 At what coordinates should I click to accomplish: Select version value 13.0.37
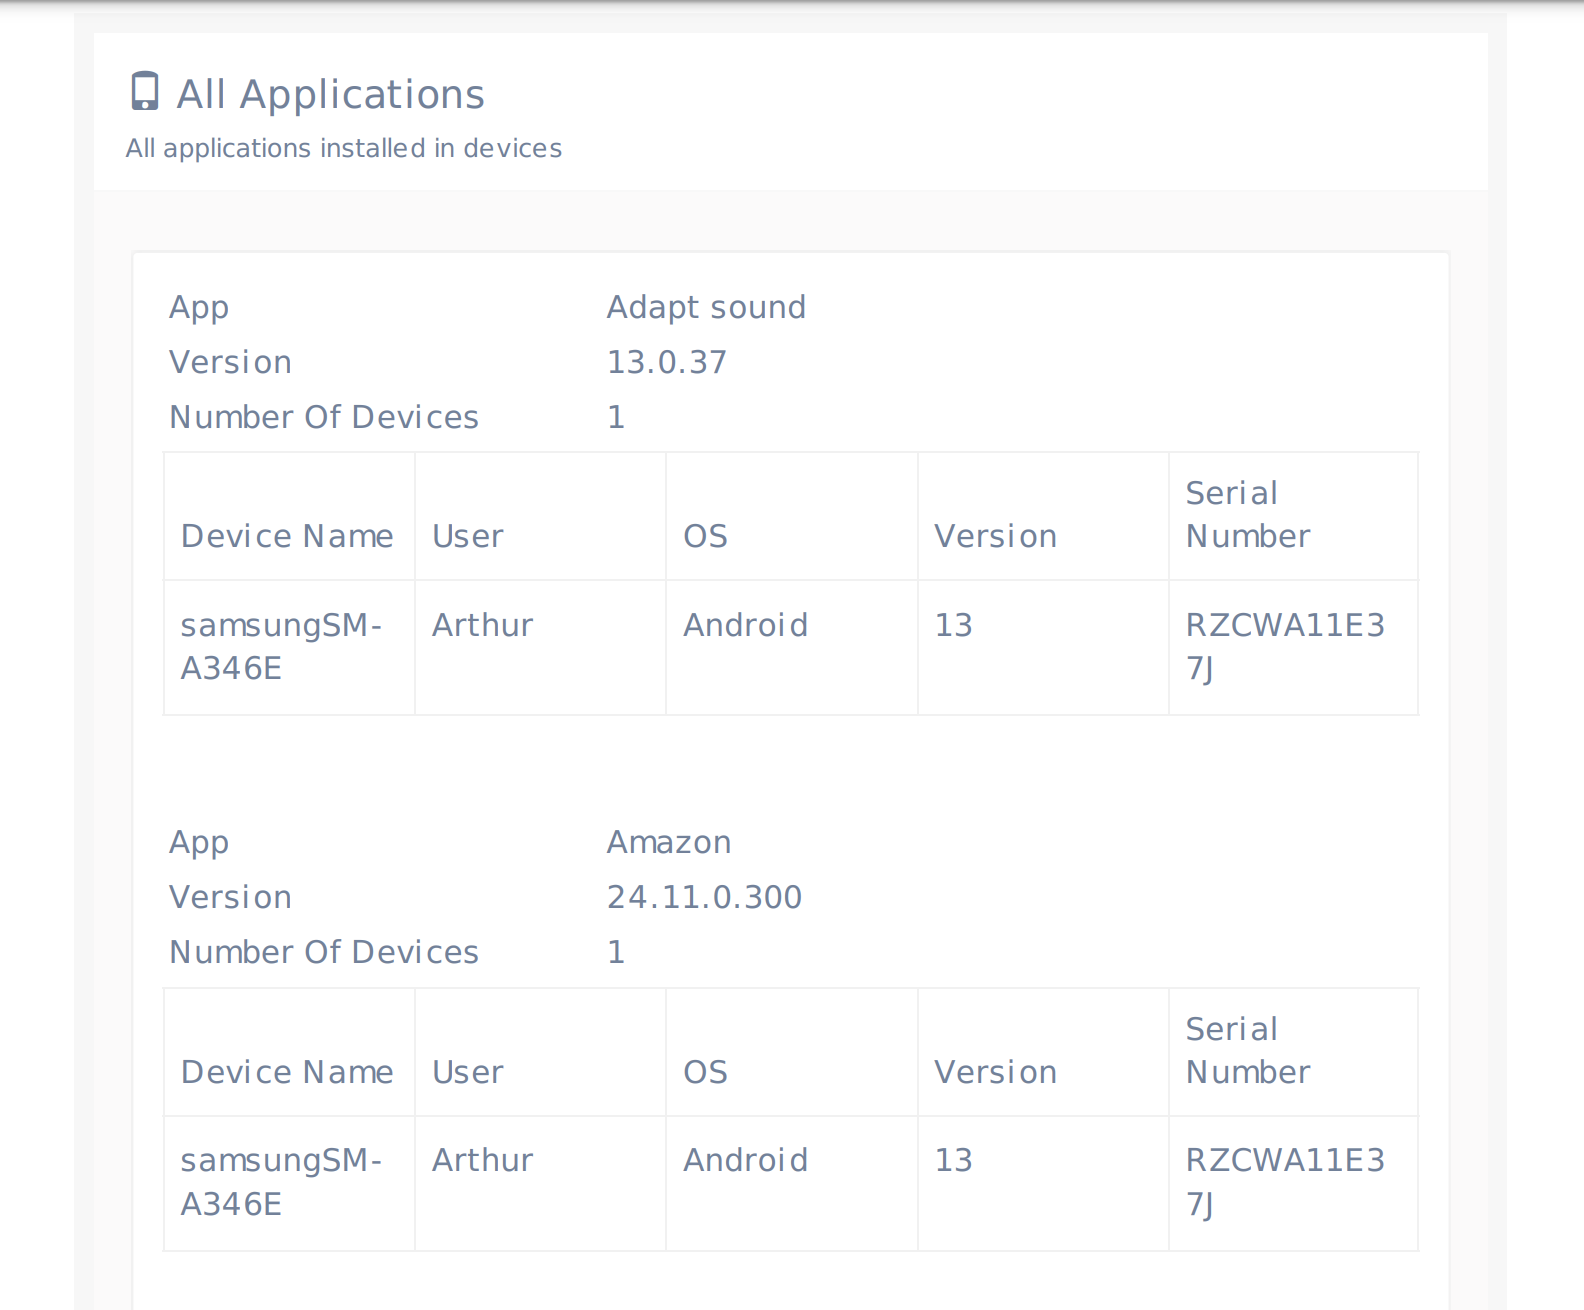point(667,362)
